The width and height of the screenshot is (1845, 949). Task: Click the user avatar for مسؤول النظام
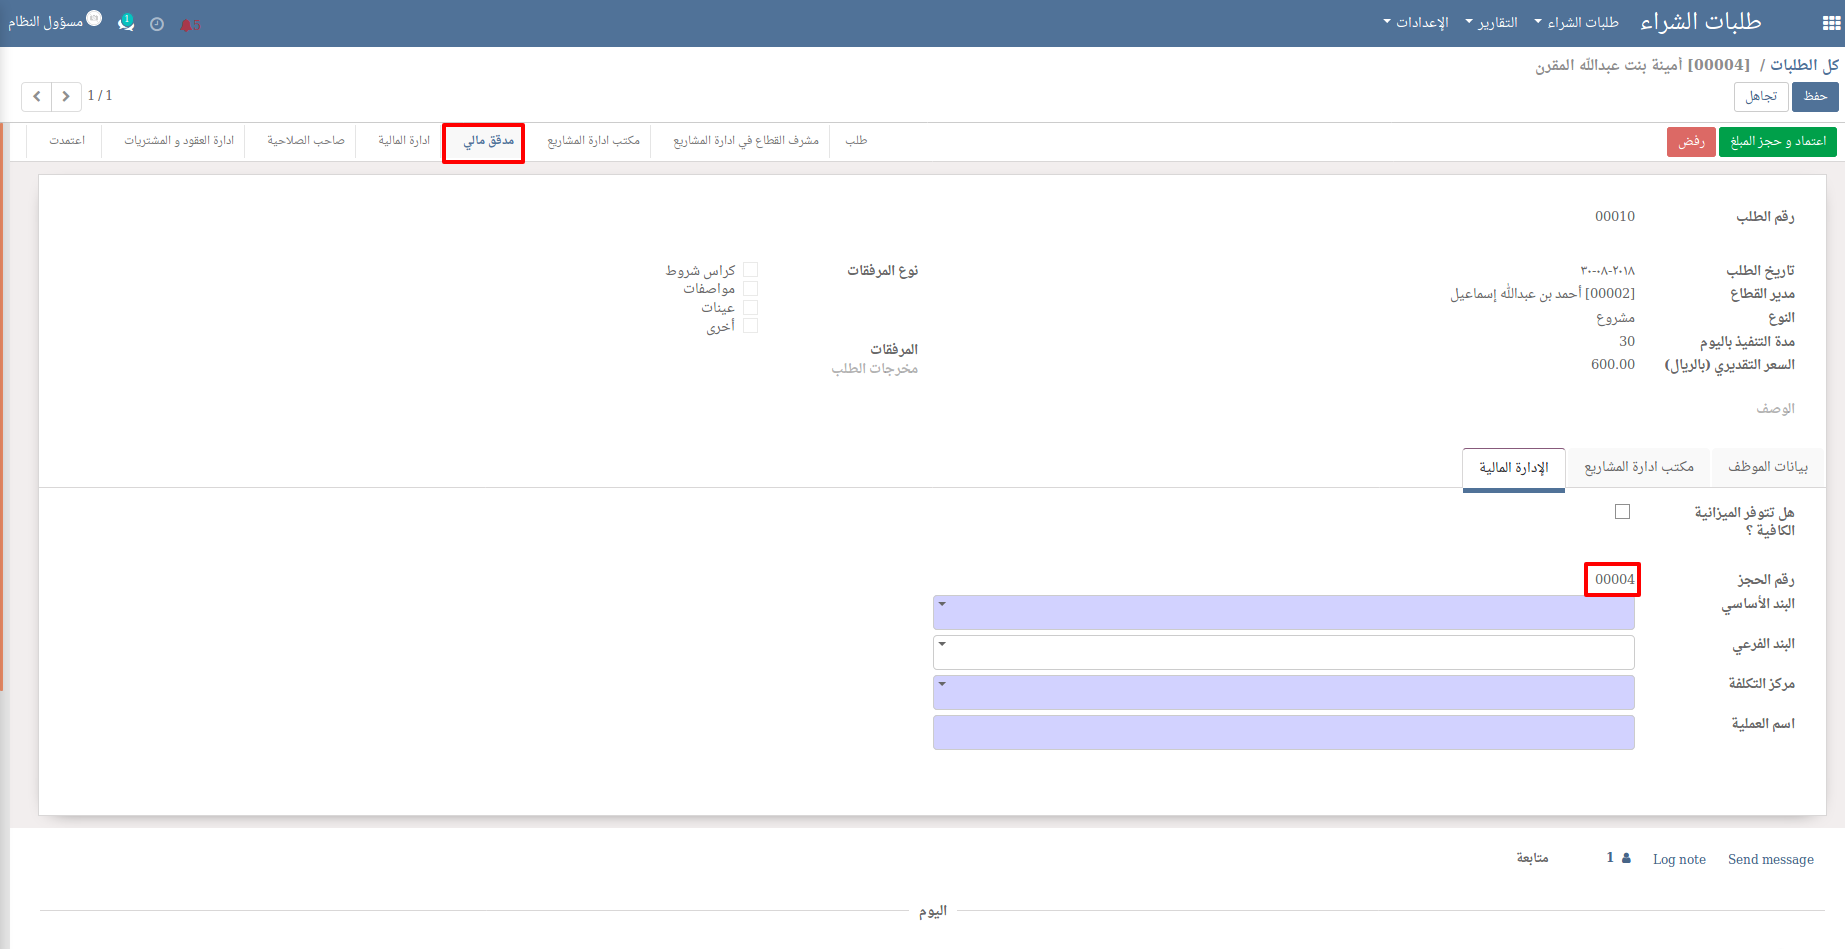(94, 18)
